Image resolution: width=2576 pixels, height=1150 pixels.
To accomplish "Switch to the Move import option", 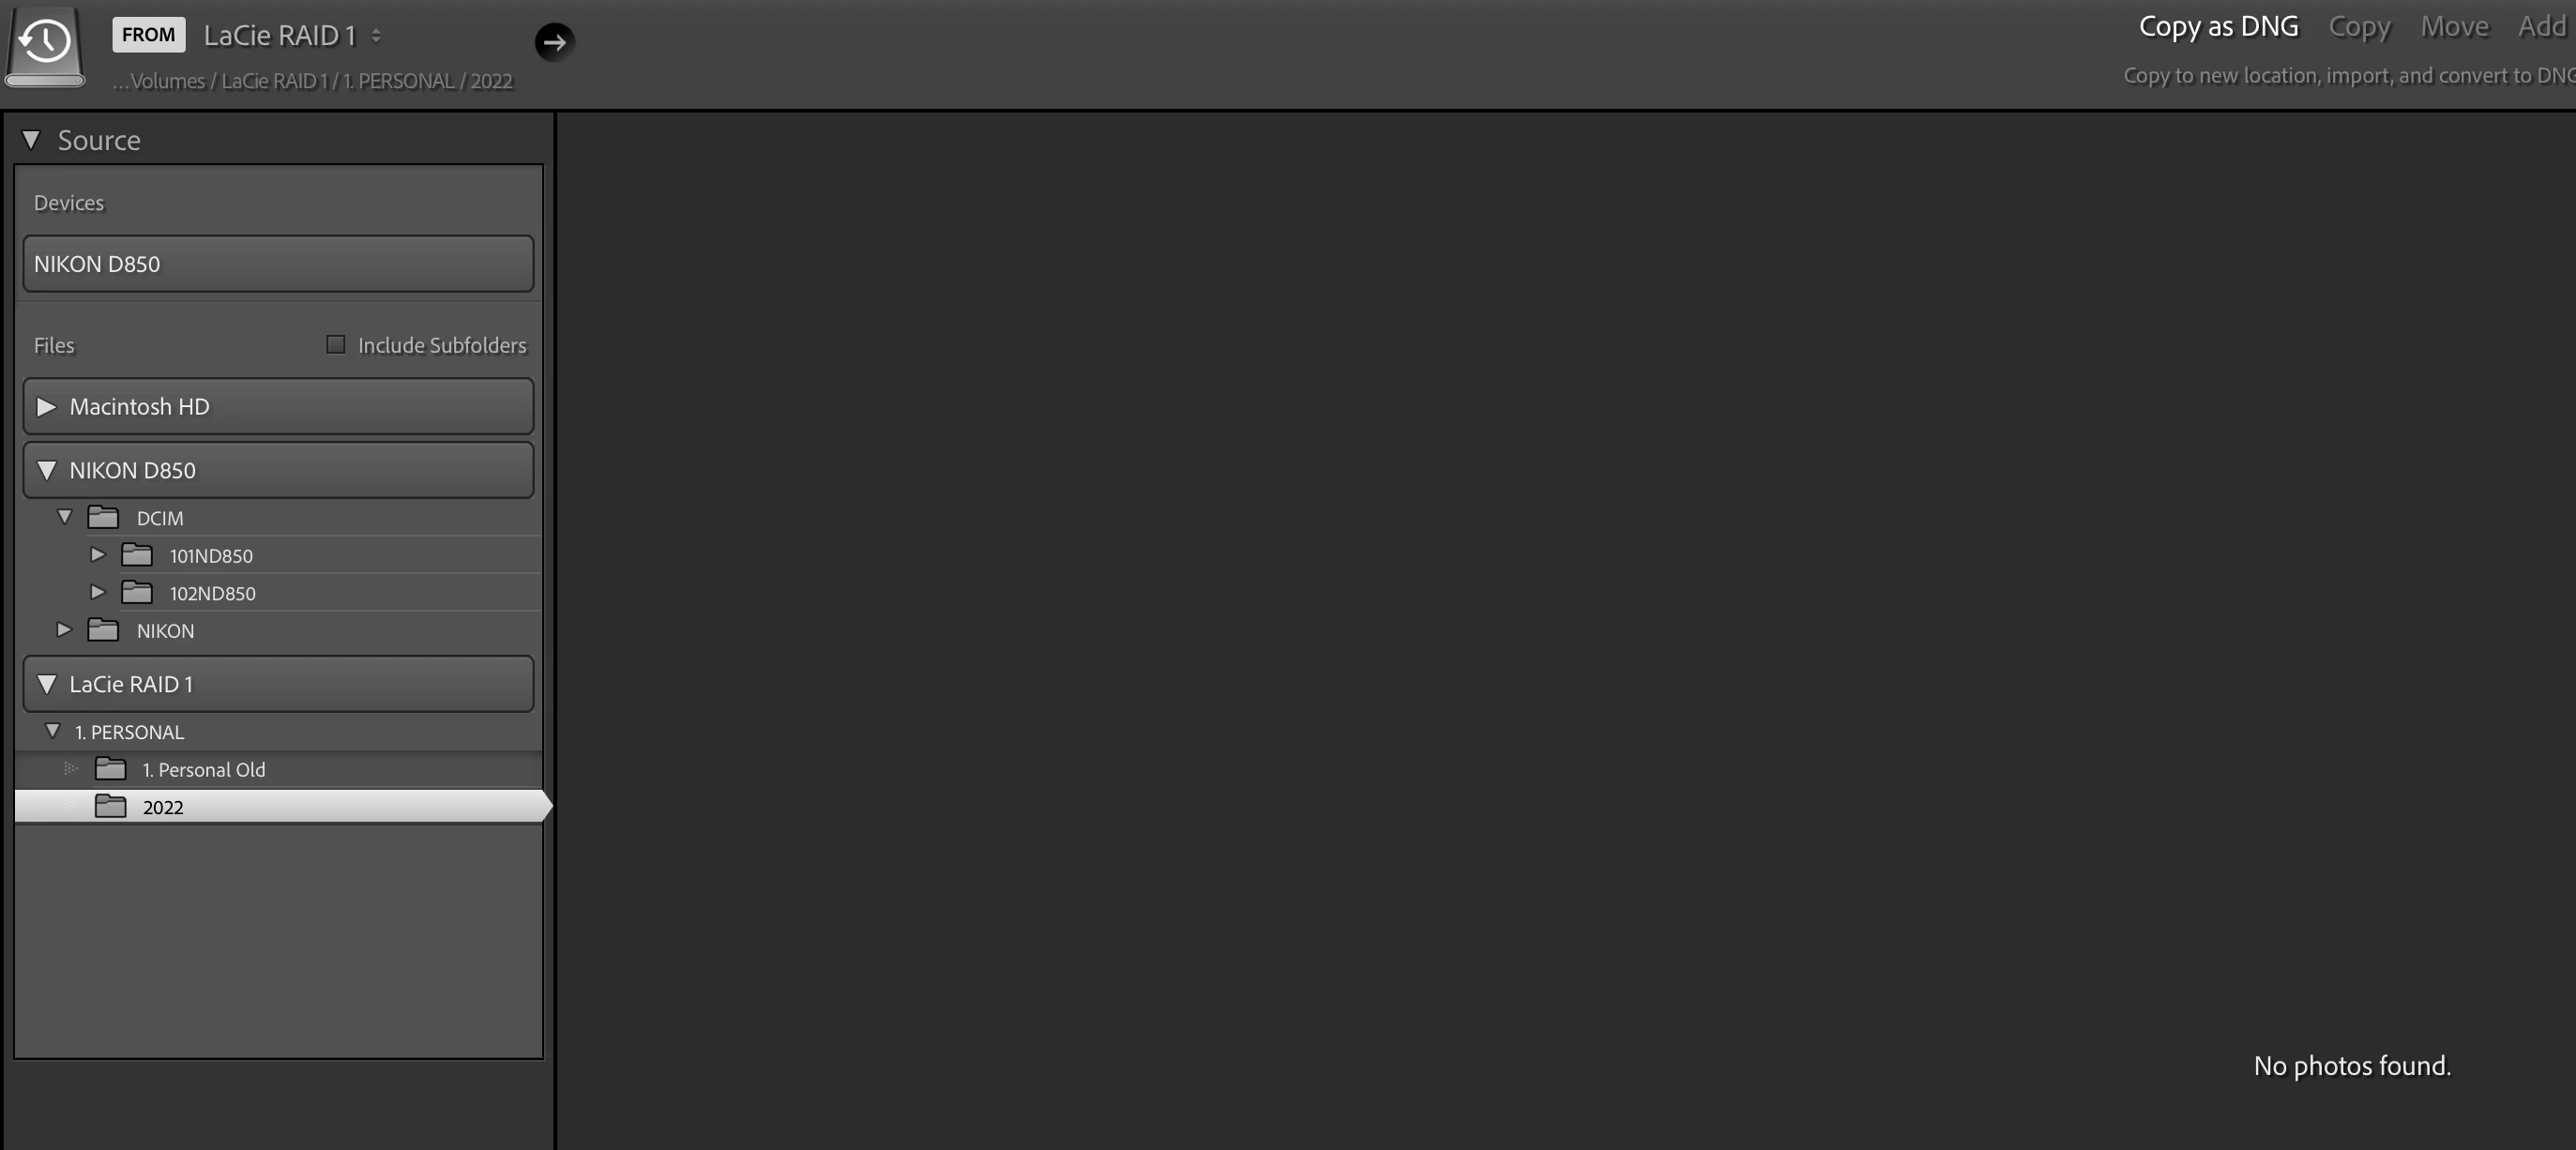I will click(2454, 27).
